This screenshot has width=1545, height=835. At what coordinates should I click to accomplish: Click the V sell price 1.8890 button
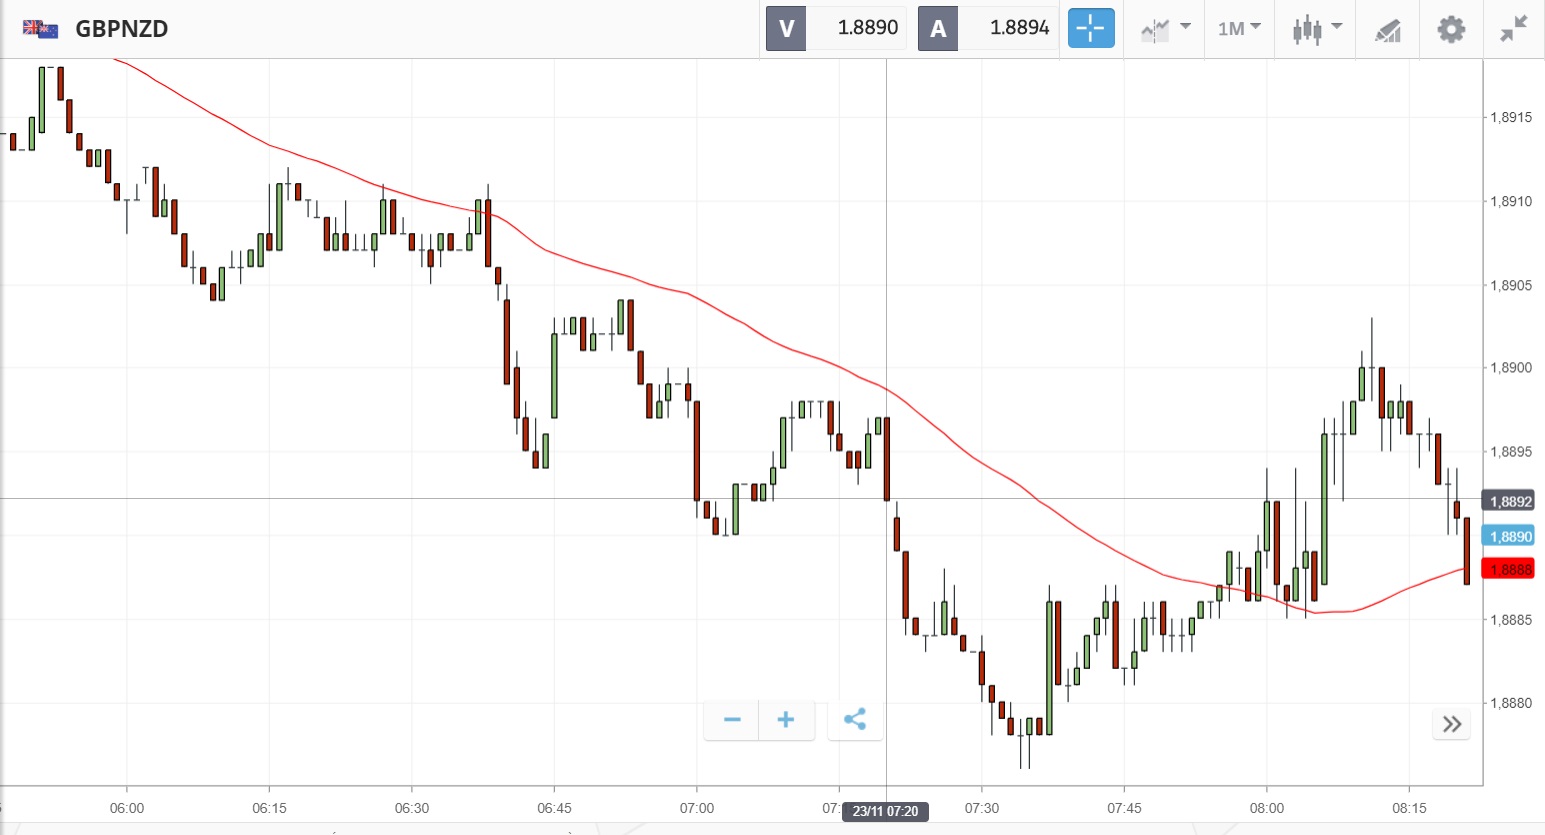click(x=836, y=28)
